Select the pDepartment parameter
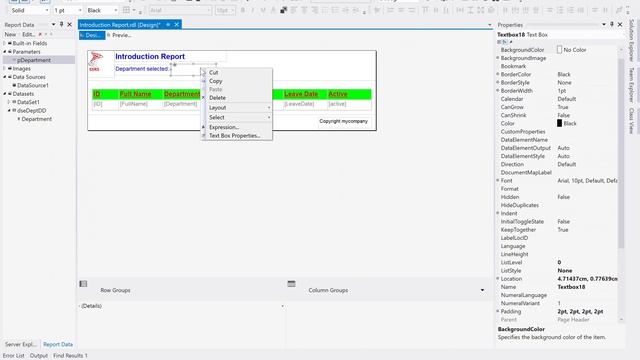Screen dimensions: 640x360 coord(34,60)
